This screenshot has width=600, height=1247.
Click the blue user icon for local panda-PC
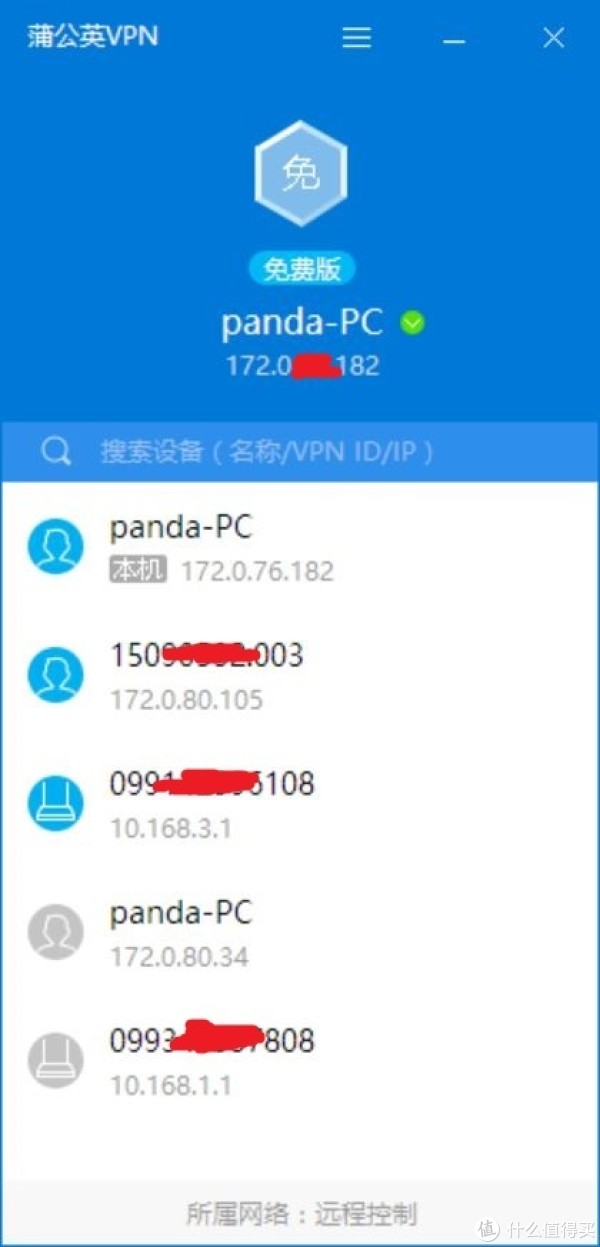coord(55,546)
